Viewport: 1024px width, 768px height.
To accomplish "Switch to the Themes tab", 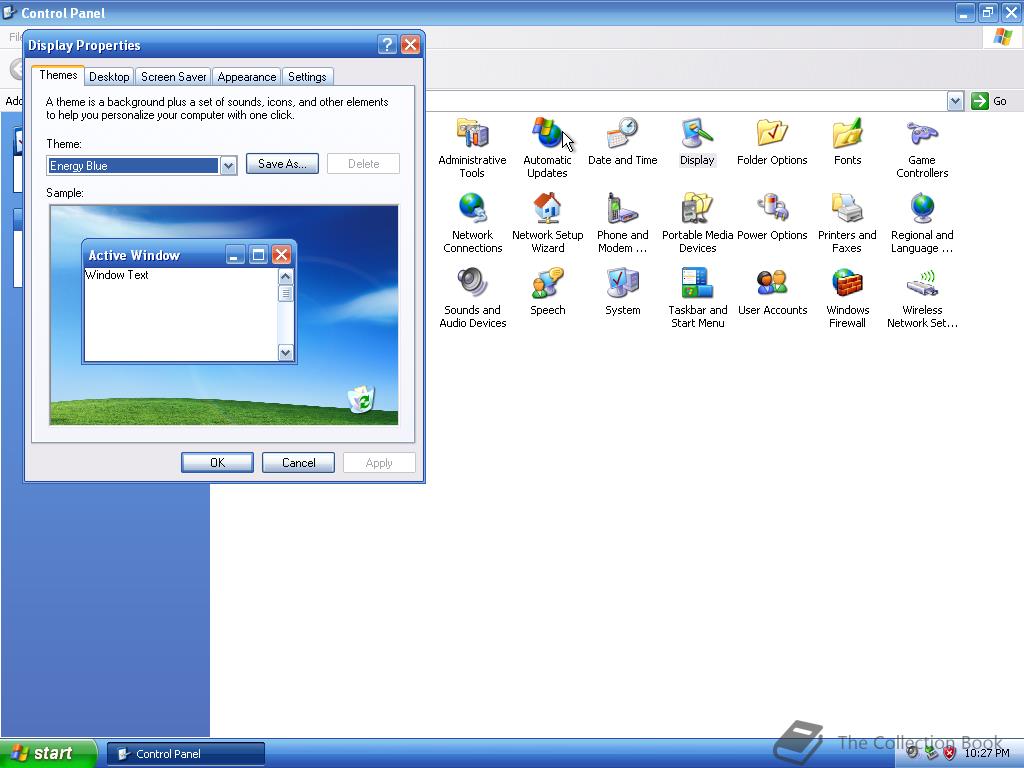I will (58, 75).
